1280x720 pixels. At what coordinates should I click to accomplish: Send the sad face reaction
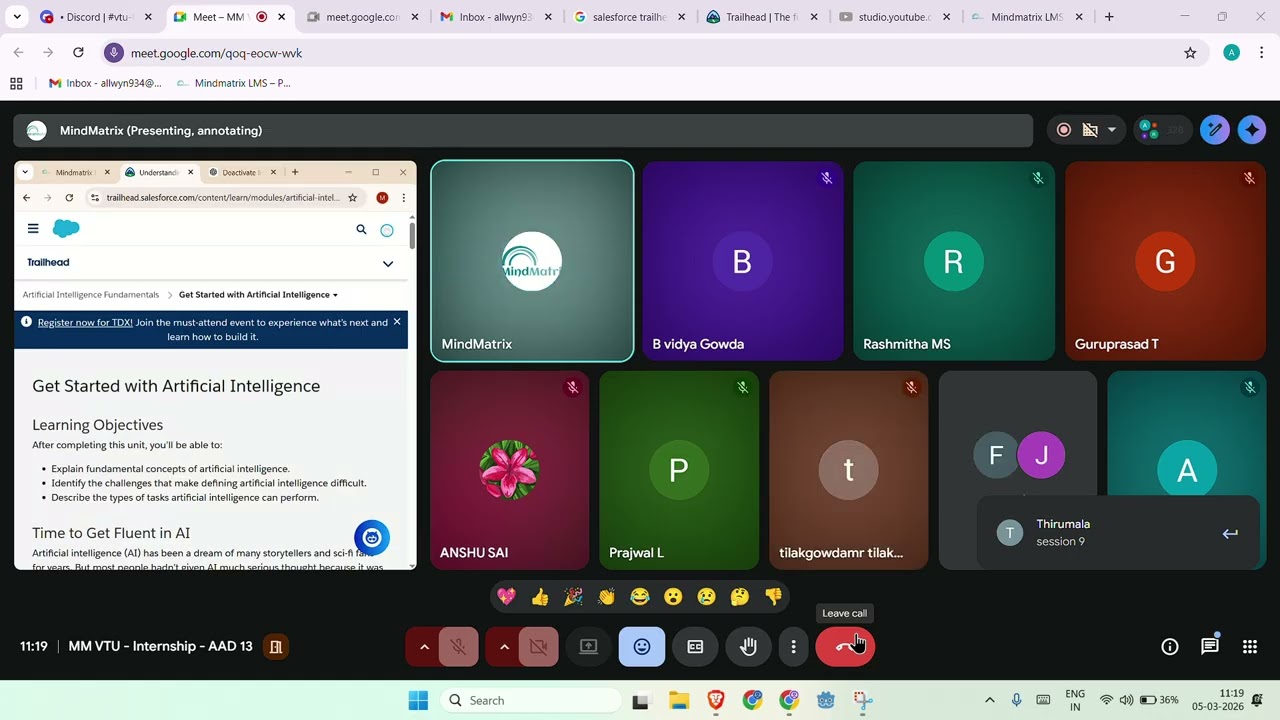[x=707, y=597]
